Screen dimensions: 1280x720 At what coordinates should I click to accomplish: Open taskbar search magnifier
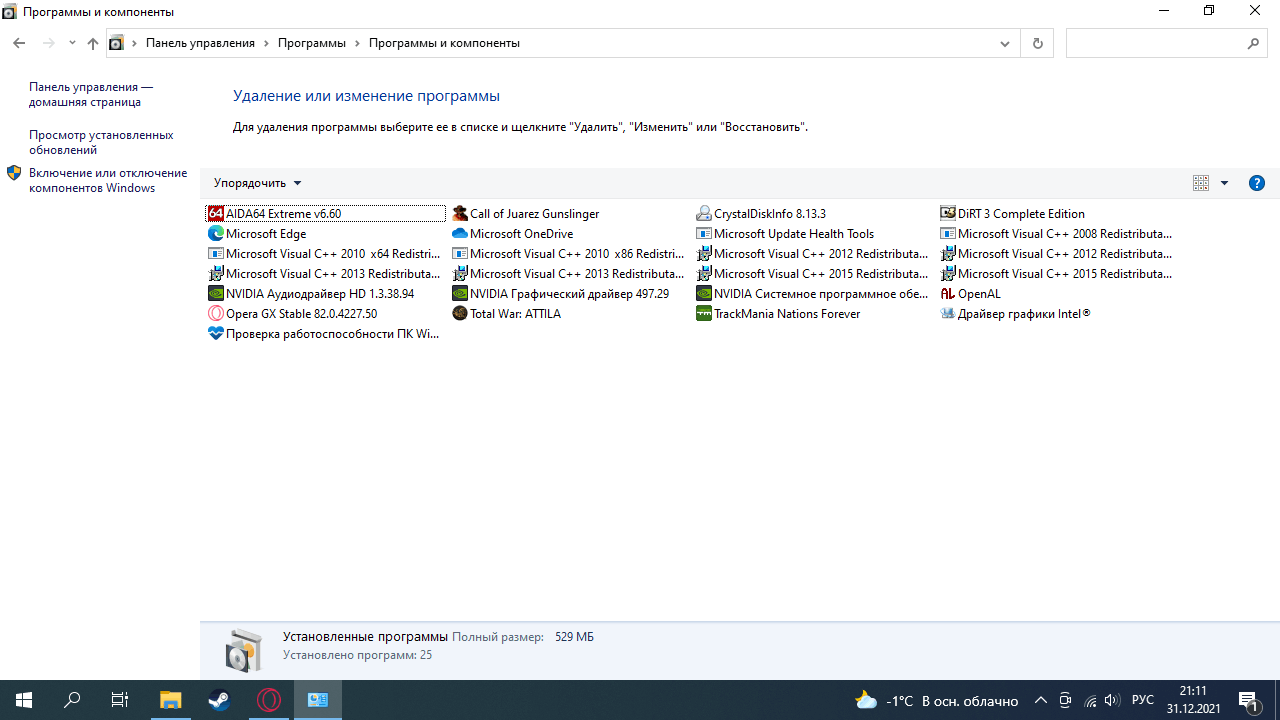[72, 700]
